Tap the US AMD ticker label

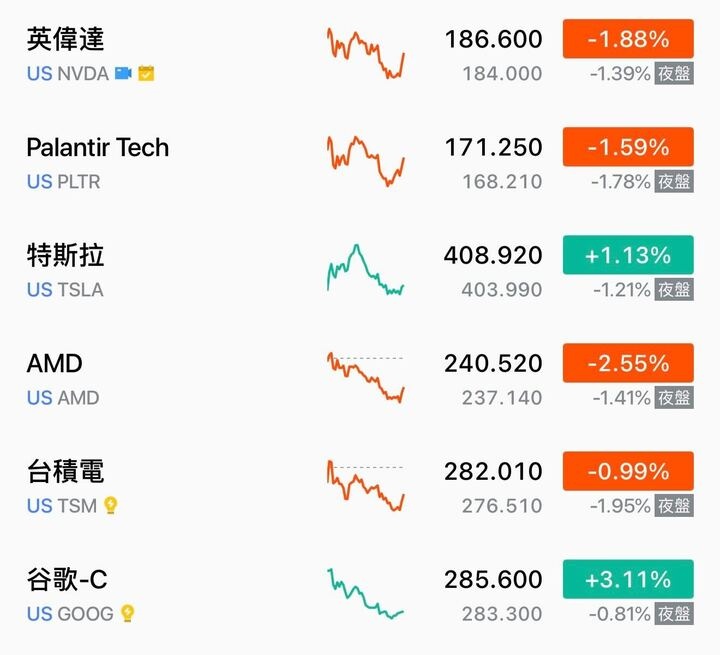click(63, 398)
